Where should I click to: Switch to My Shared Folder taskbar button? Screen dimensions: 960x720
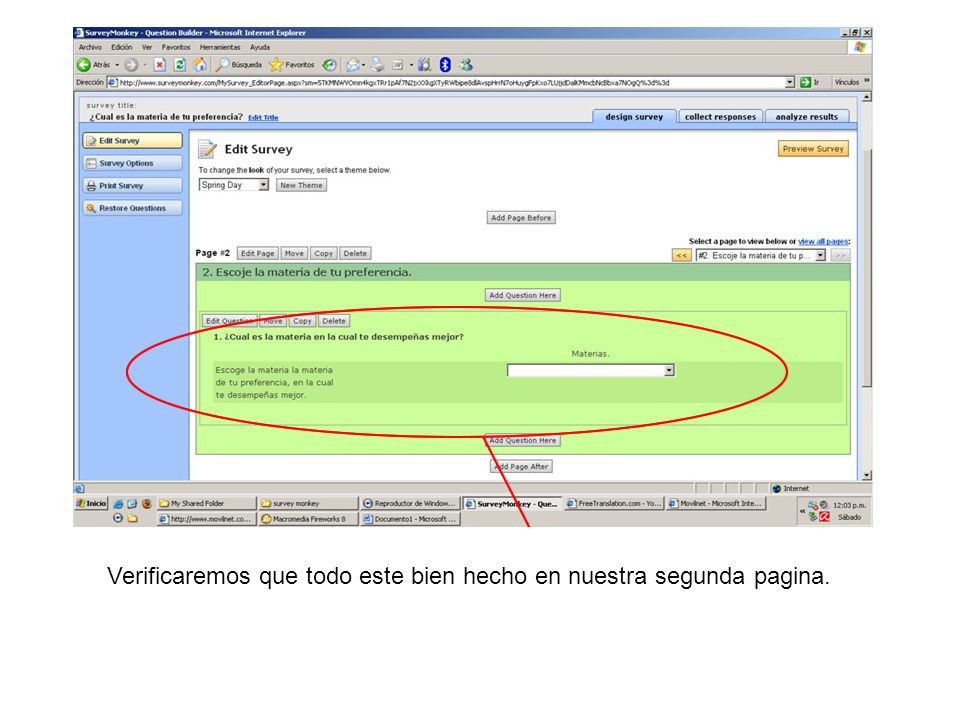tap(206, 503)
